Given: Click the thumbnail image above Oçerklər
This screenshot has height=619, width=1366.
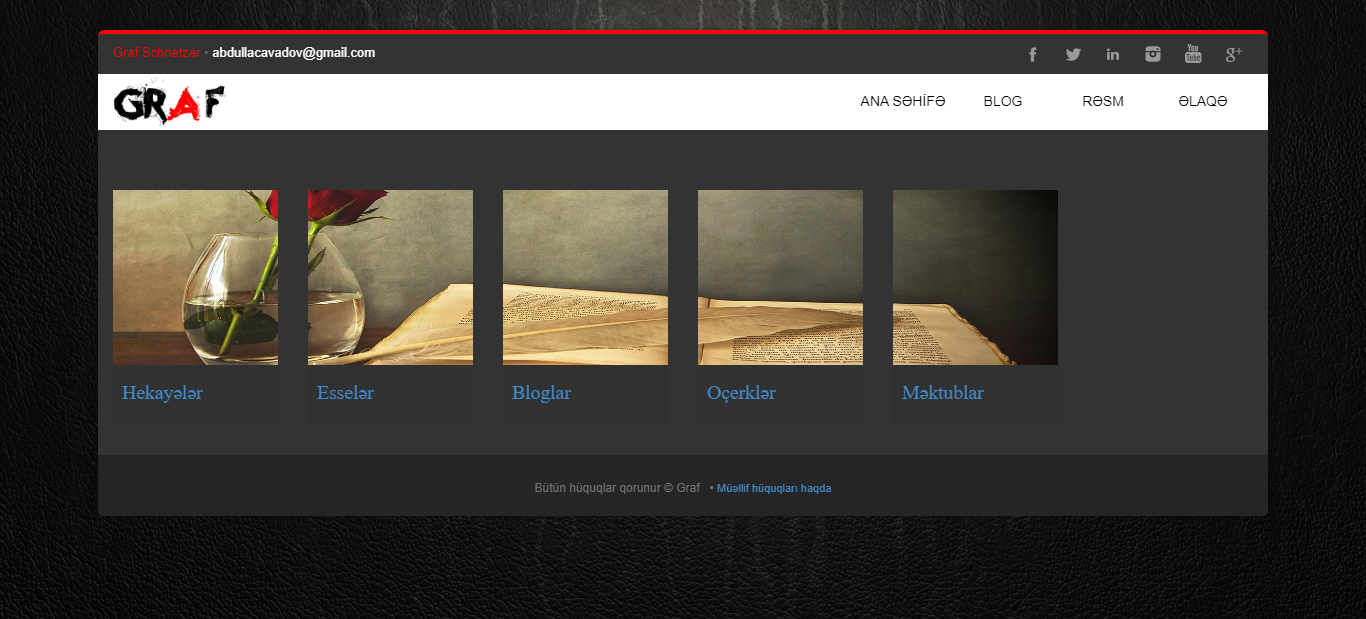Looking at the screenshot, I should pyautogui.click(x=780, y=277).
